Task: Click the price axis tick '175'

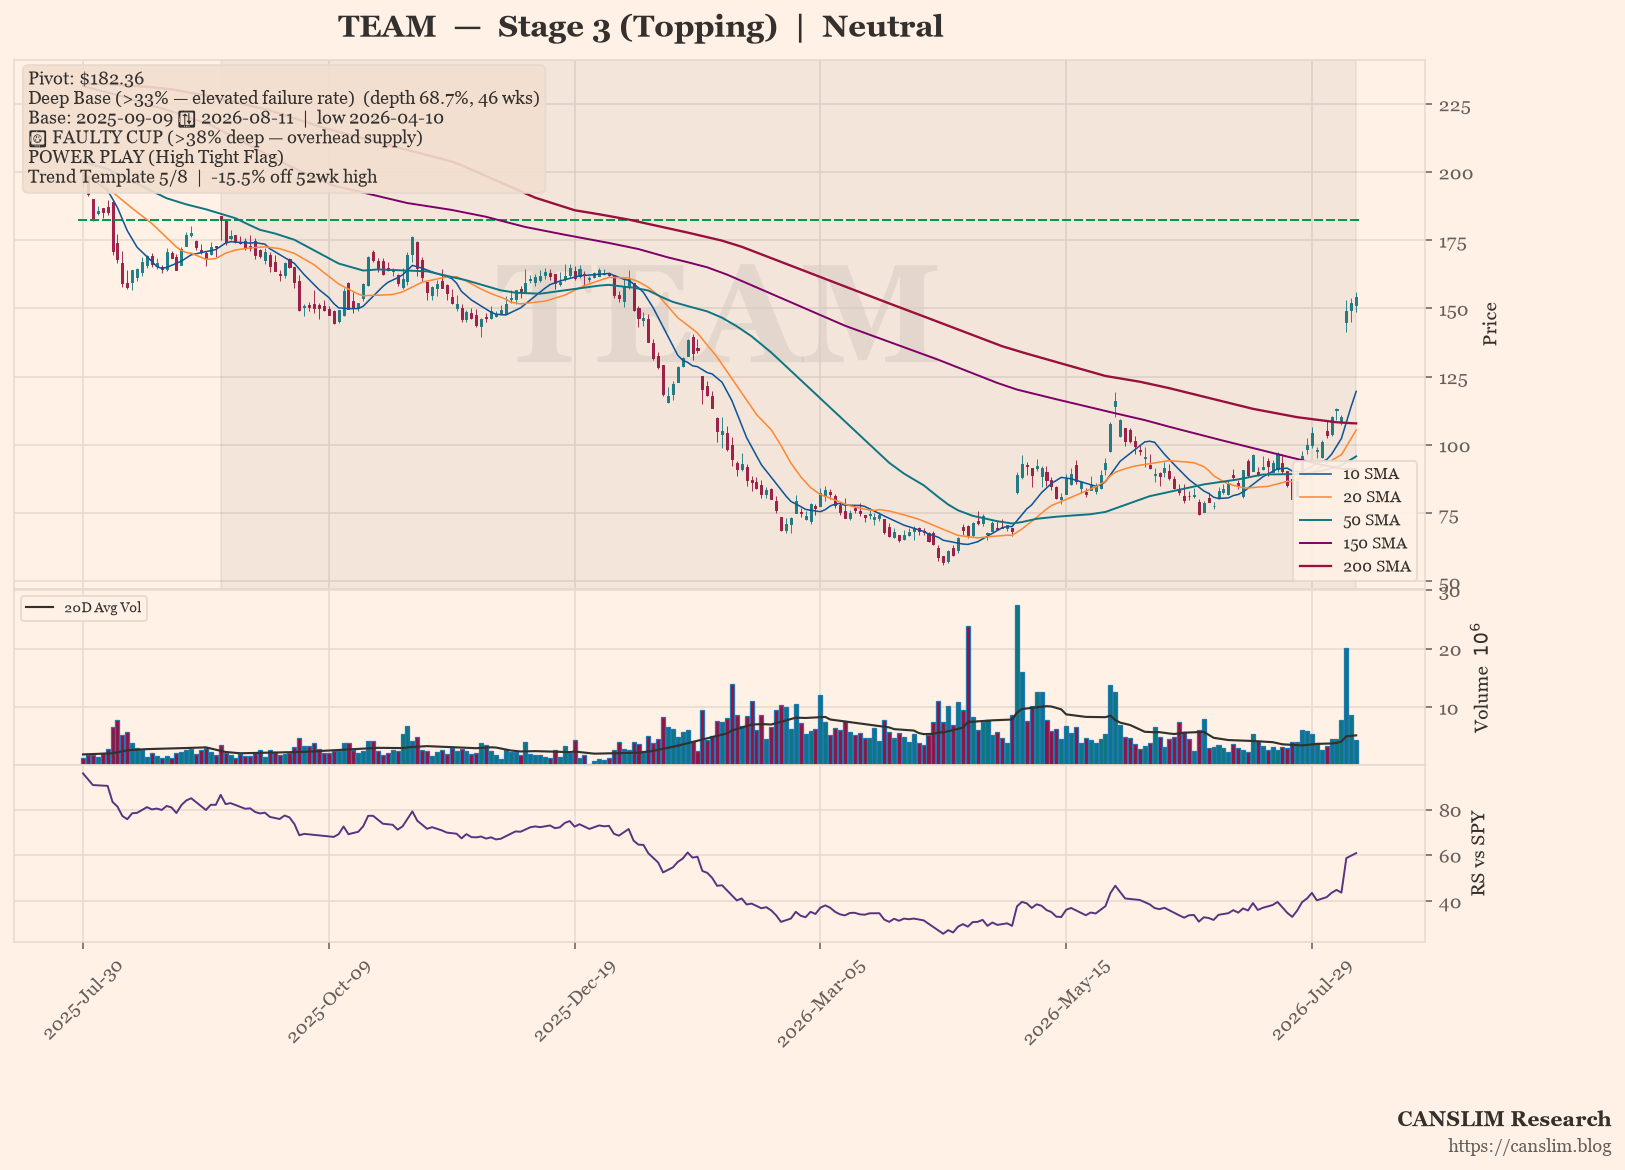Action: (1454, 242)
